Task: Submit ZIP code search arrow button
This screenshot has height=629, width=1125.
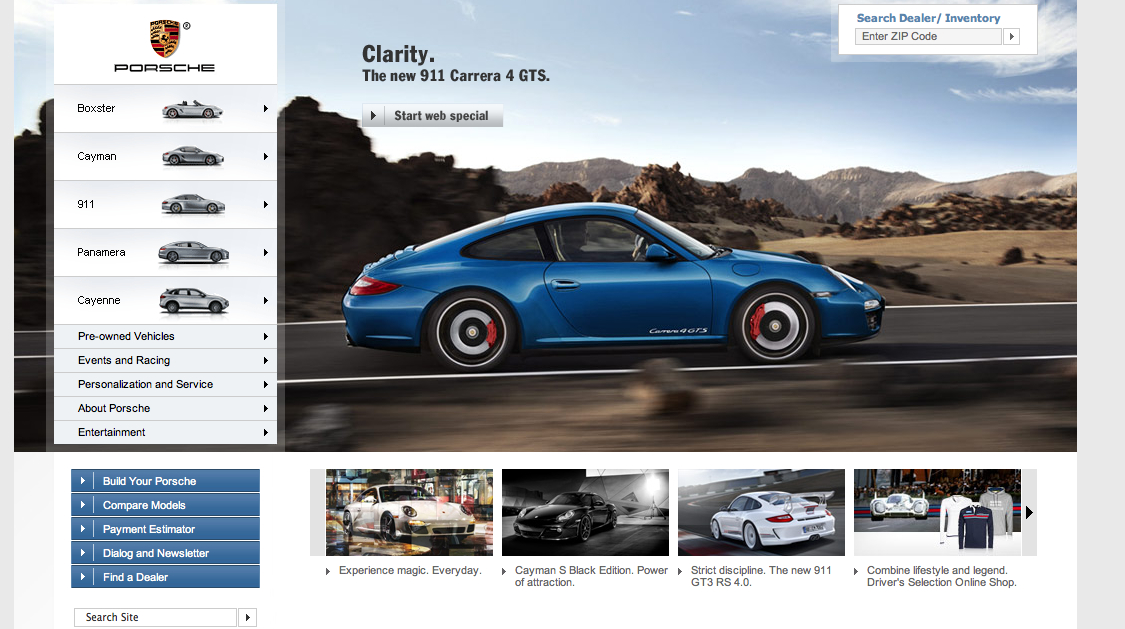Action: (x=1011, y=37)
